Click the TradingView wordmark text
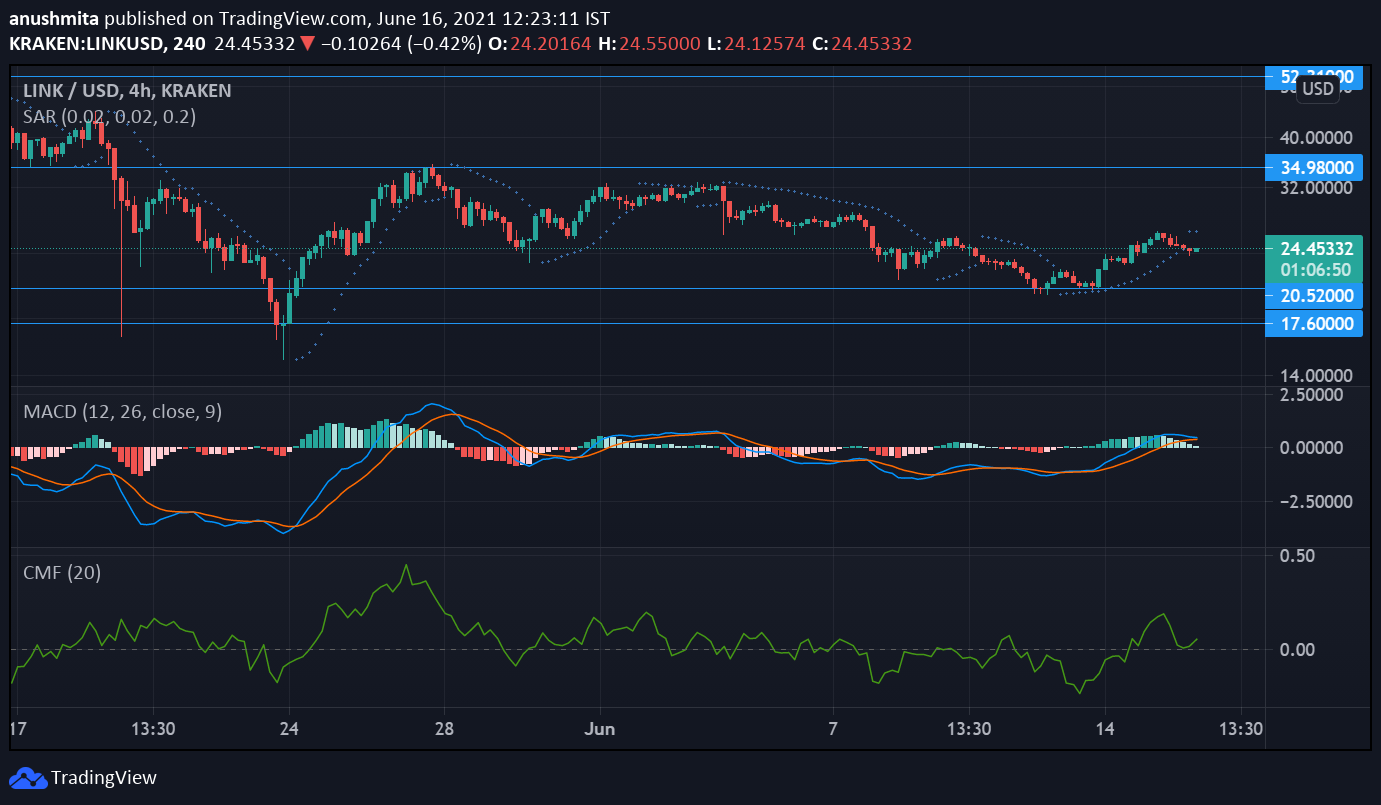Screen dimensions: 1381x805 104,778
